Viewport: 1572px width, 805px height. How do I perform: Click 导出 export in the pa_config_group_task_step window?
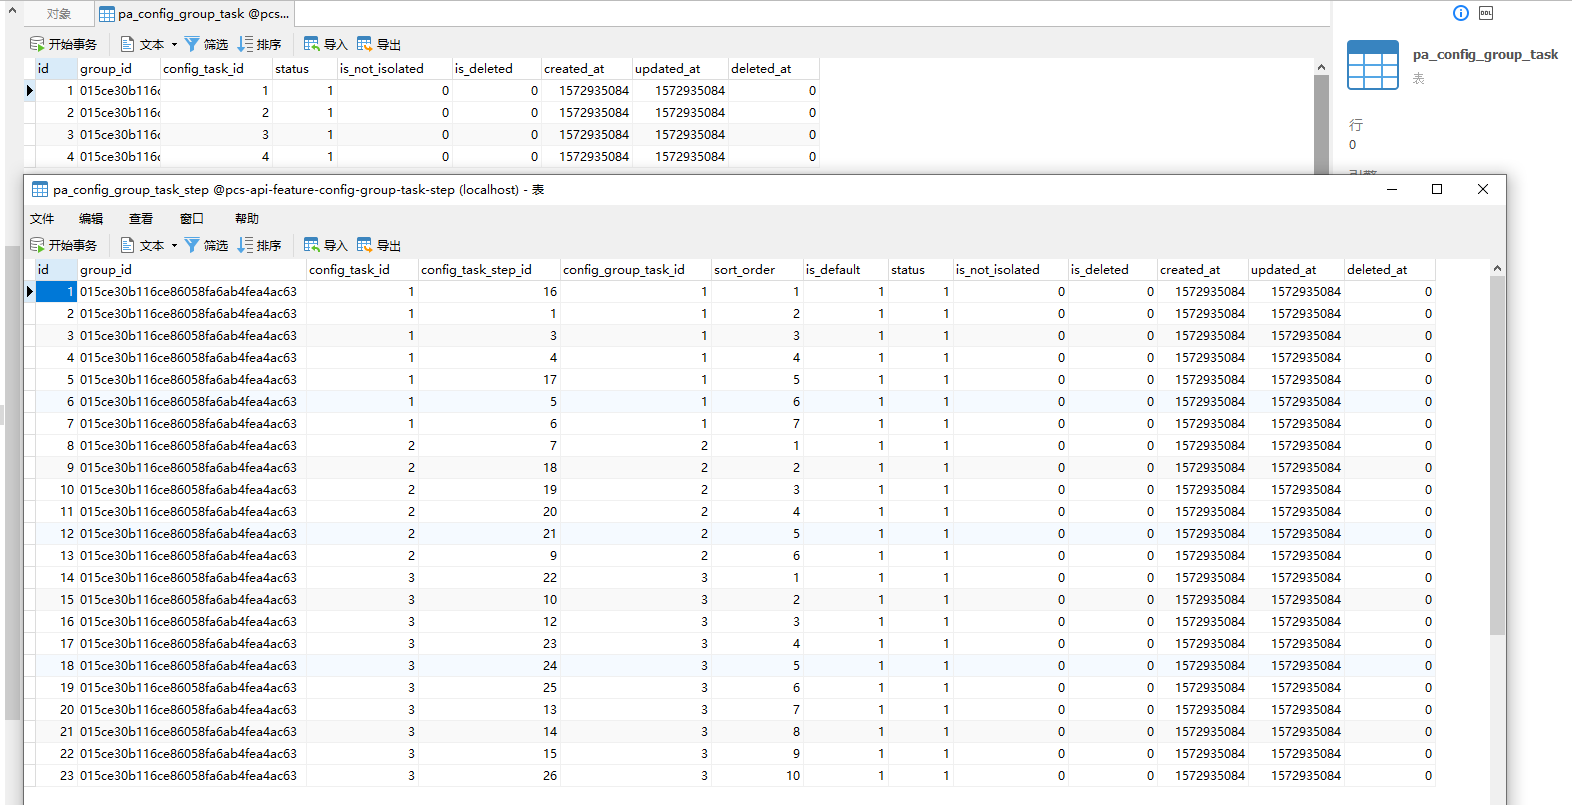click(x=379, y=245)
